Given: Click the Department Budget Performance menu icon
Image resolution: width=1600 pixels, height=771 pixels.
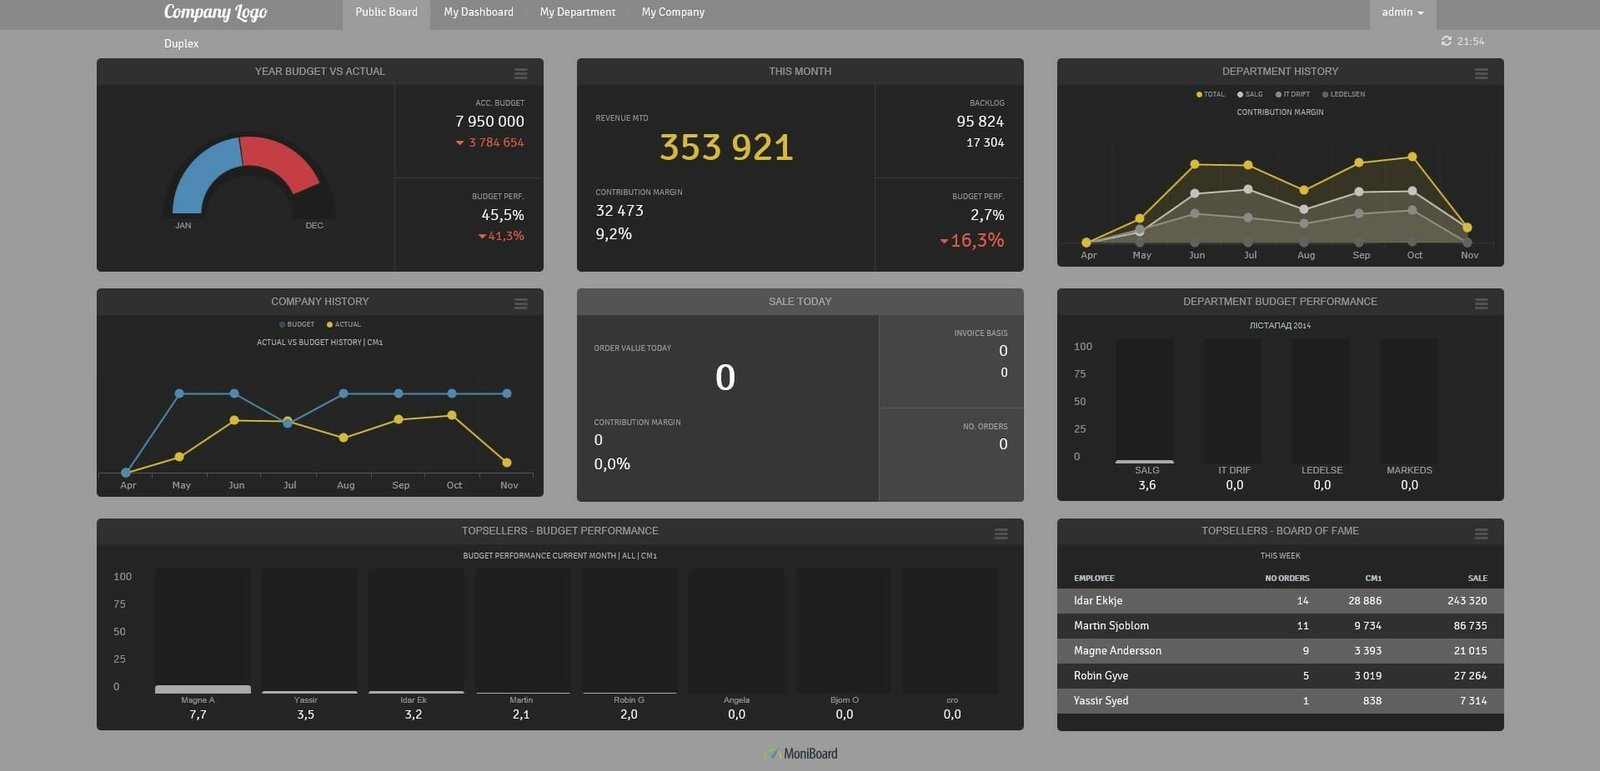Looking at the screenshot, I should point(1480,303).
